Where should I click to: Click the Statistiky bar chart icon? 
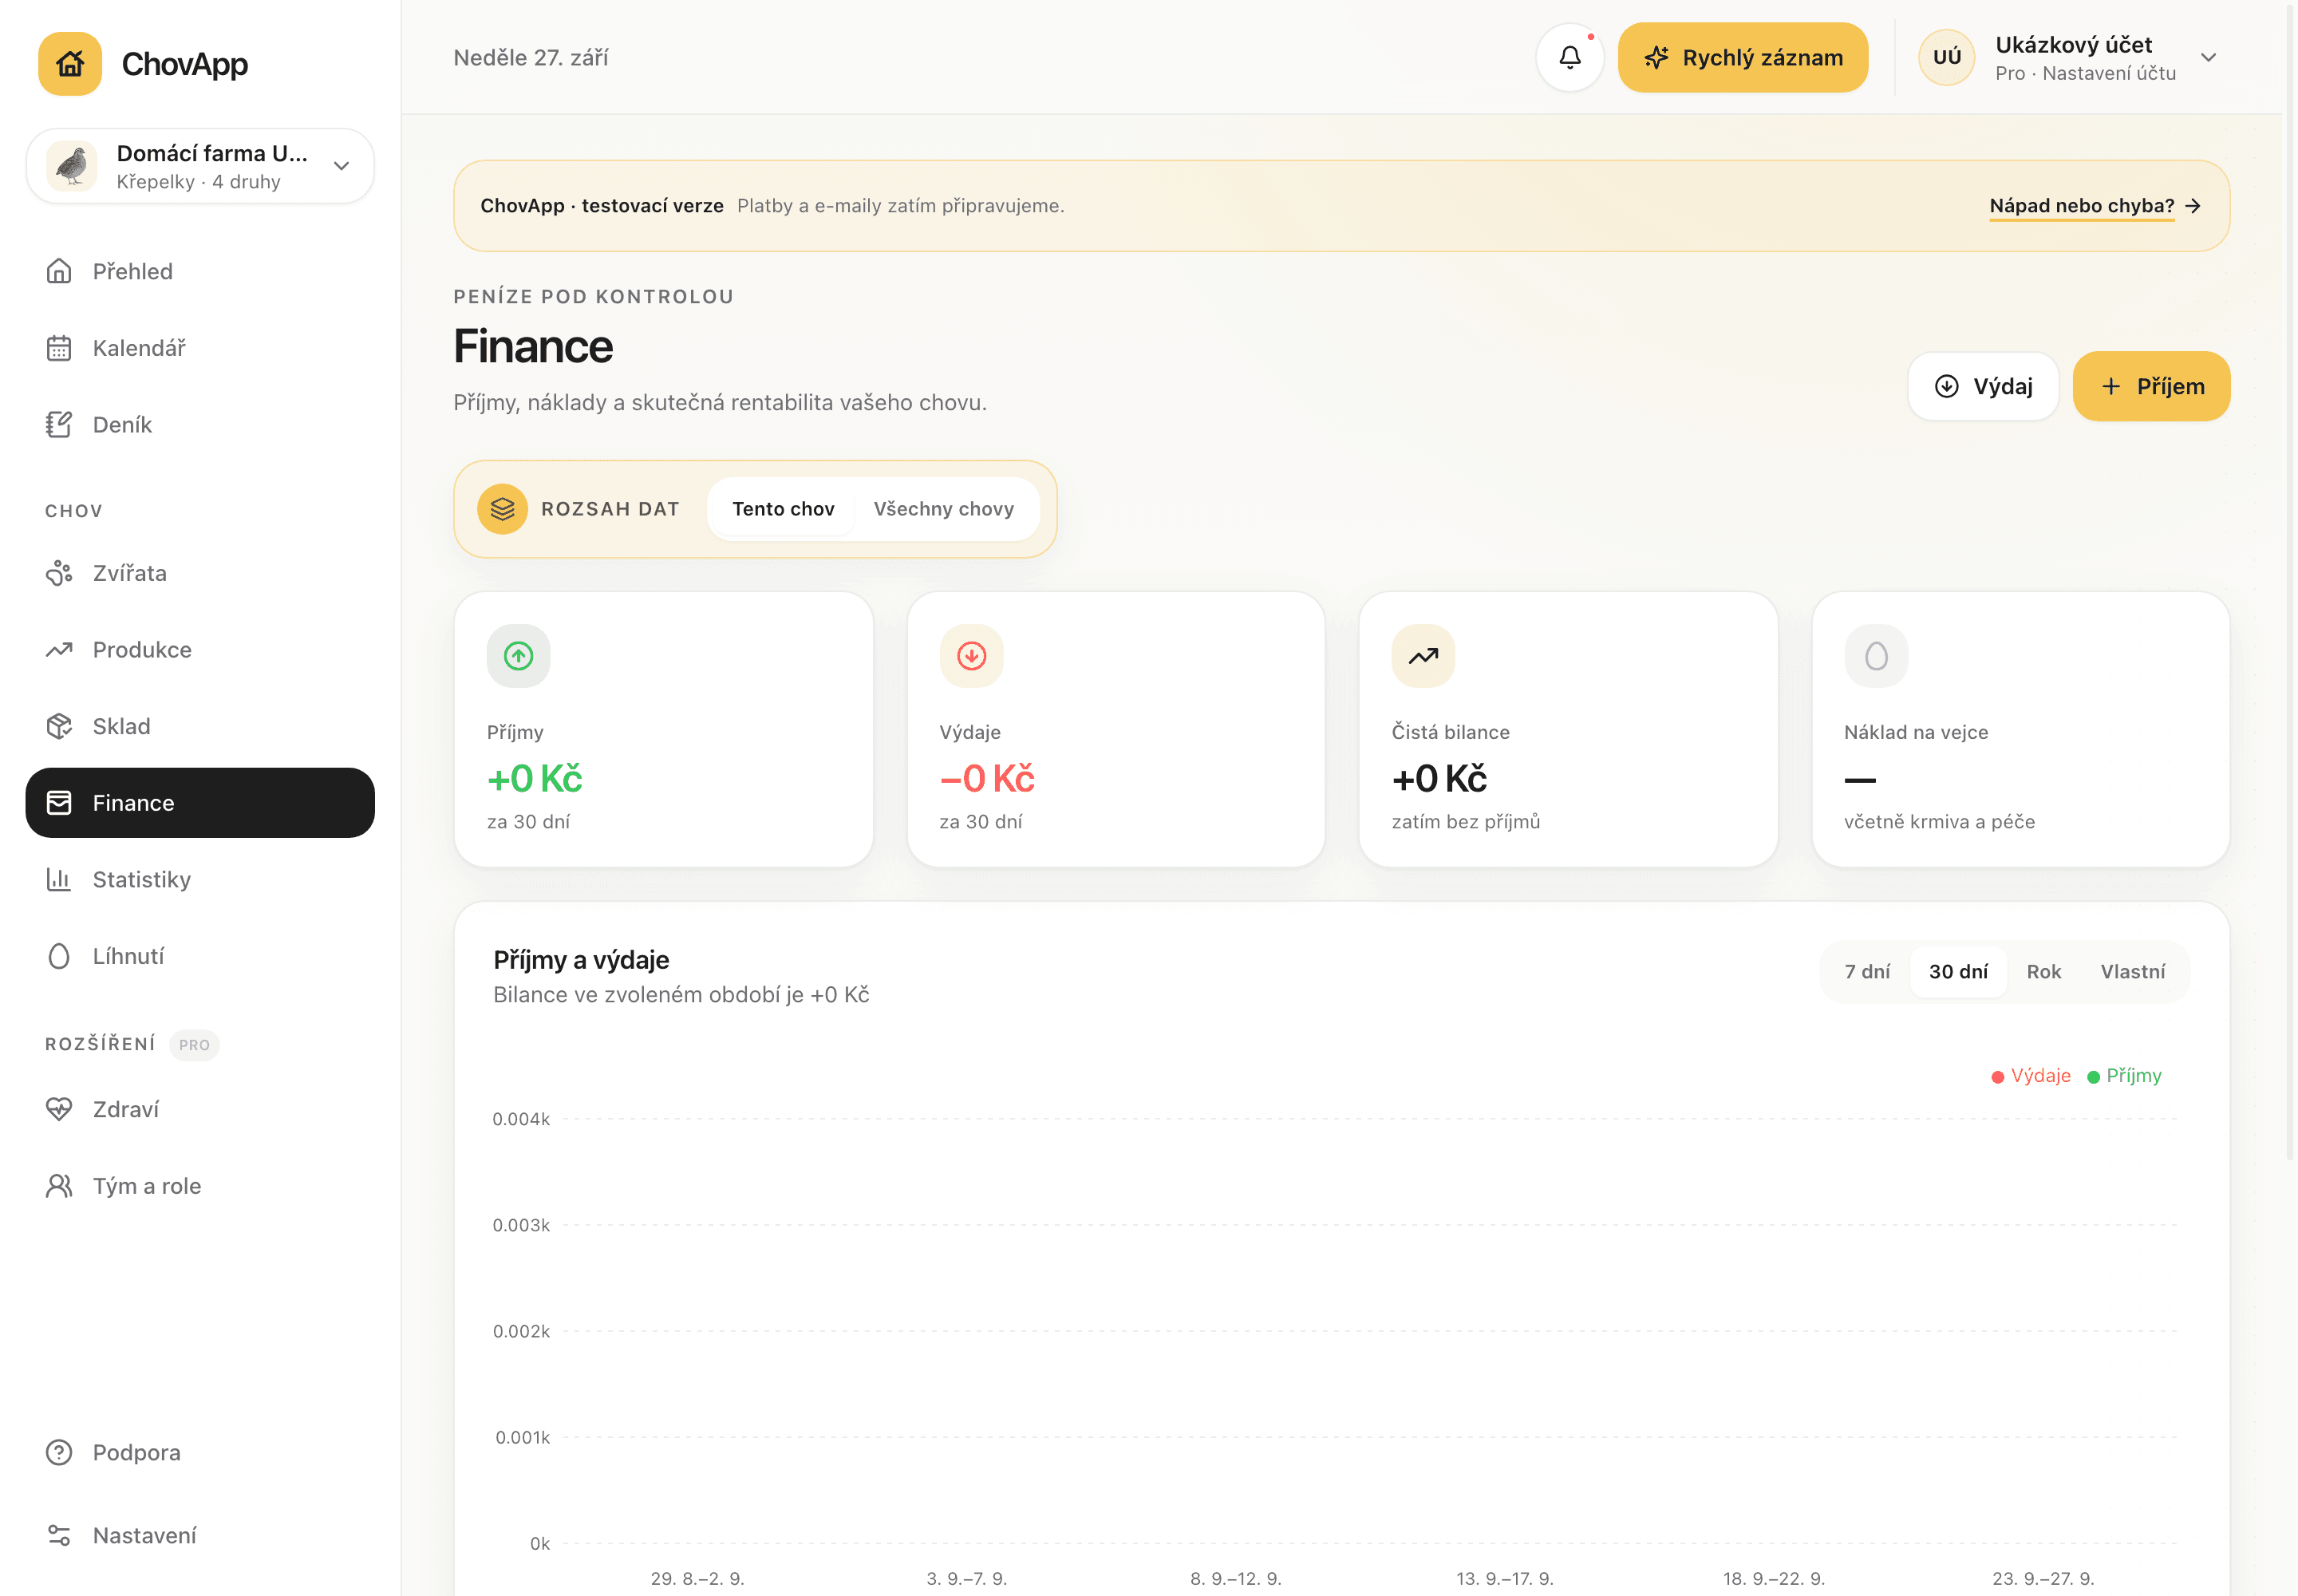pos(59,880)
